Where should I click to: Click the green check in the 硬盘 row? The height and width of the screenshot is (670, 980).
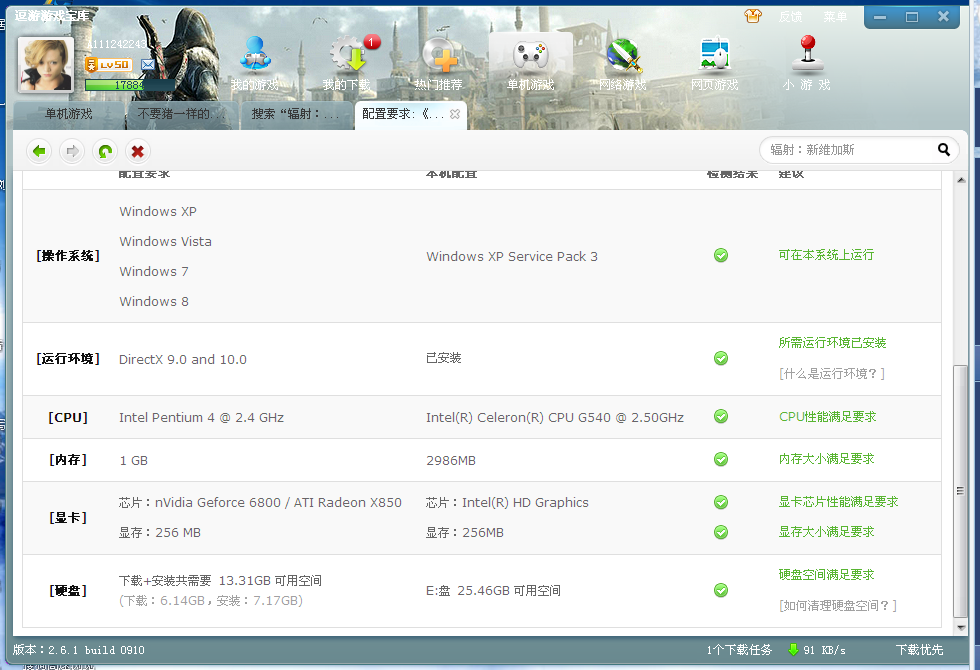pos(721,590)
